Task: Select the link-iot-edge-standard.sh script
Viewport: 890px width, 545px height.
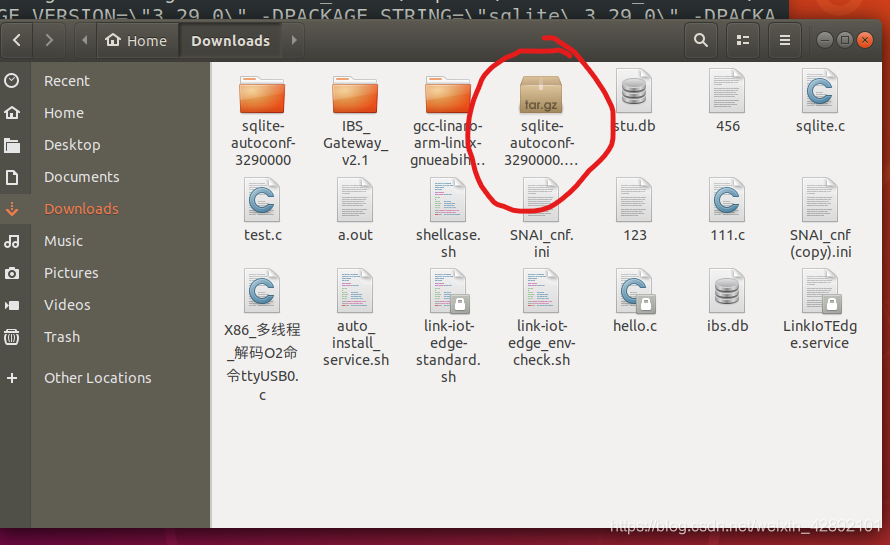Action: point(448,327)
